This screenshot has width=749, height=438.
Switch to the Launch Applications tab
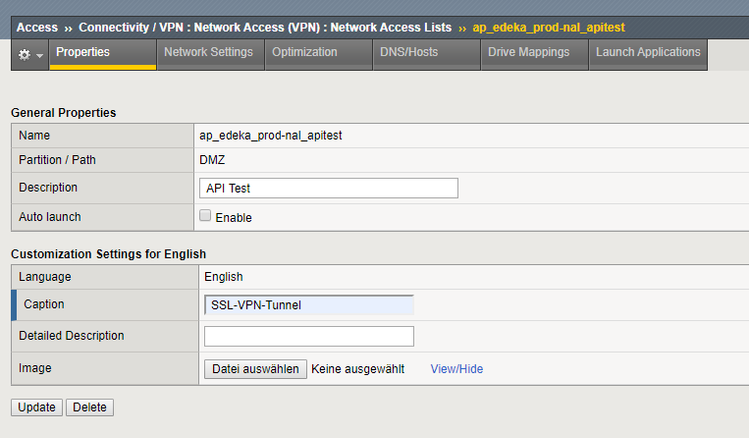647,52
